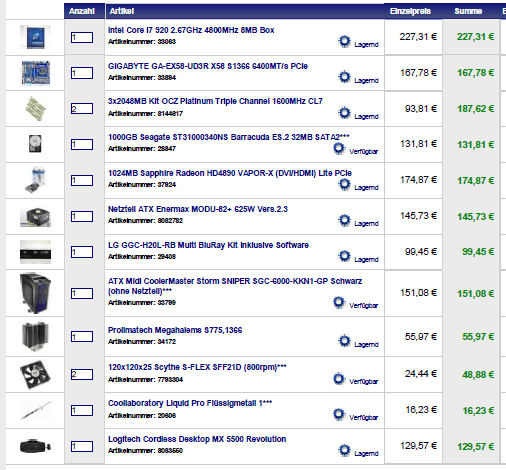Click quantity field for Scythe S-FLEX fan
This screenshot has height=470, width=506.
[x=82, y=374]
